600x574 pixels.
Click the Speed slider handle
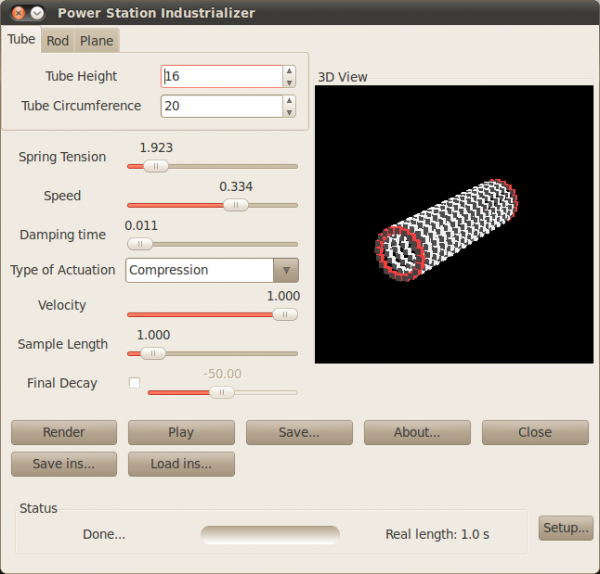236,205
